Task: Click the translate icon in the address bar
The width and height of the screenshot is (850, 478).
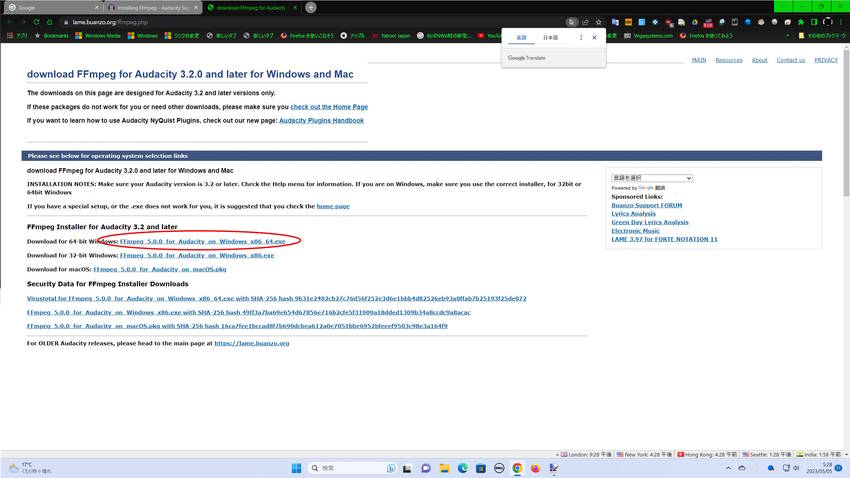Action: pyautogui.click(x=571, y=22)
